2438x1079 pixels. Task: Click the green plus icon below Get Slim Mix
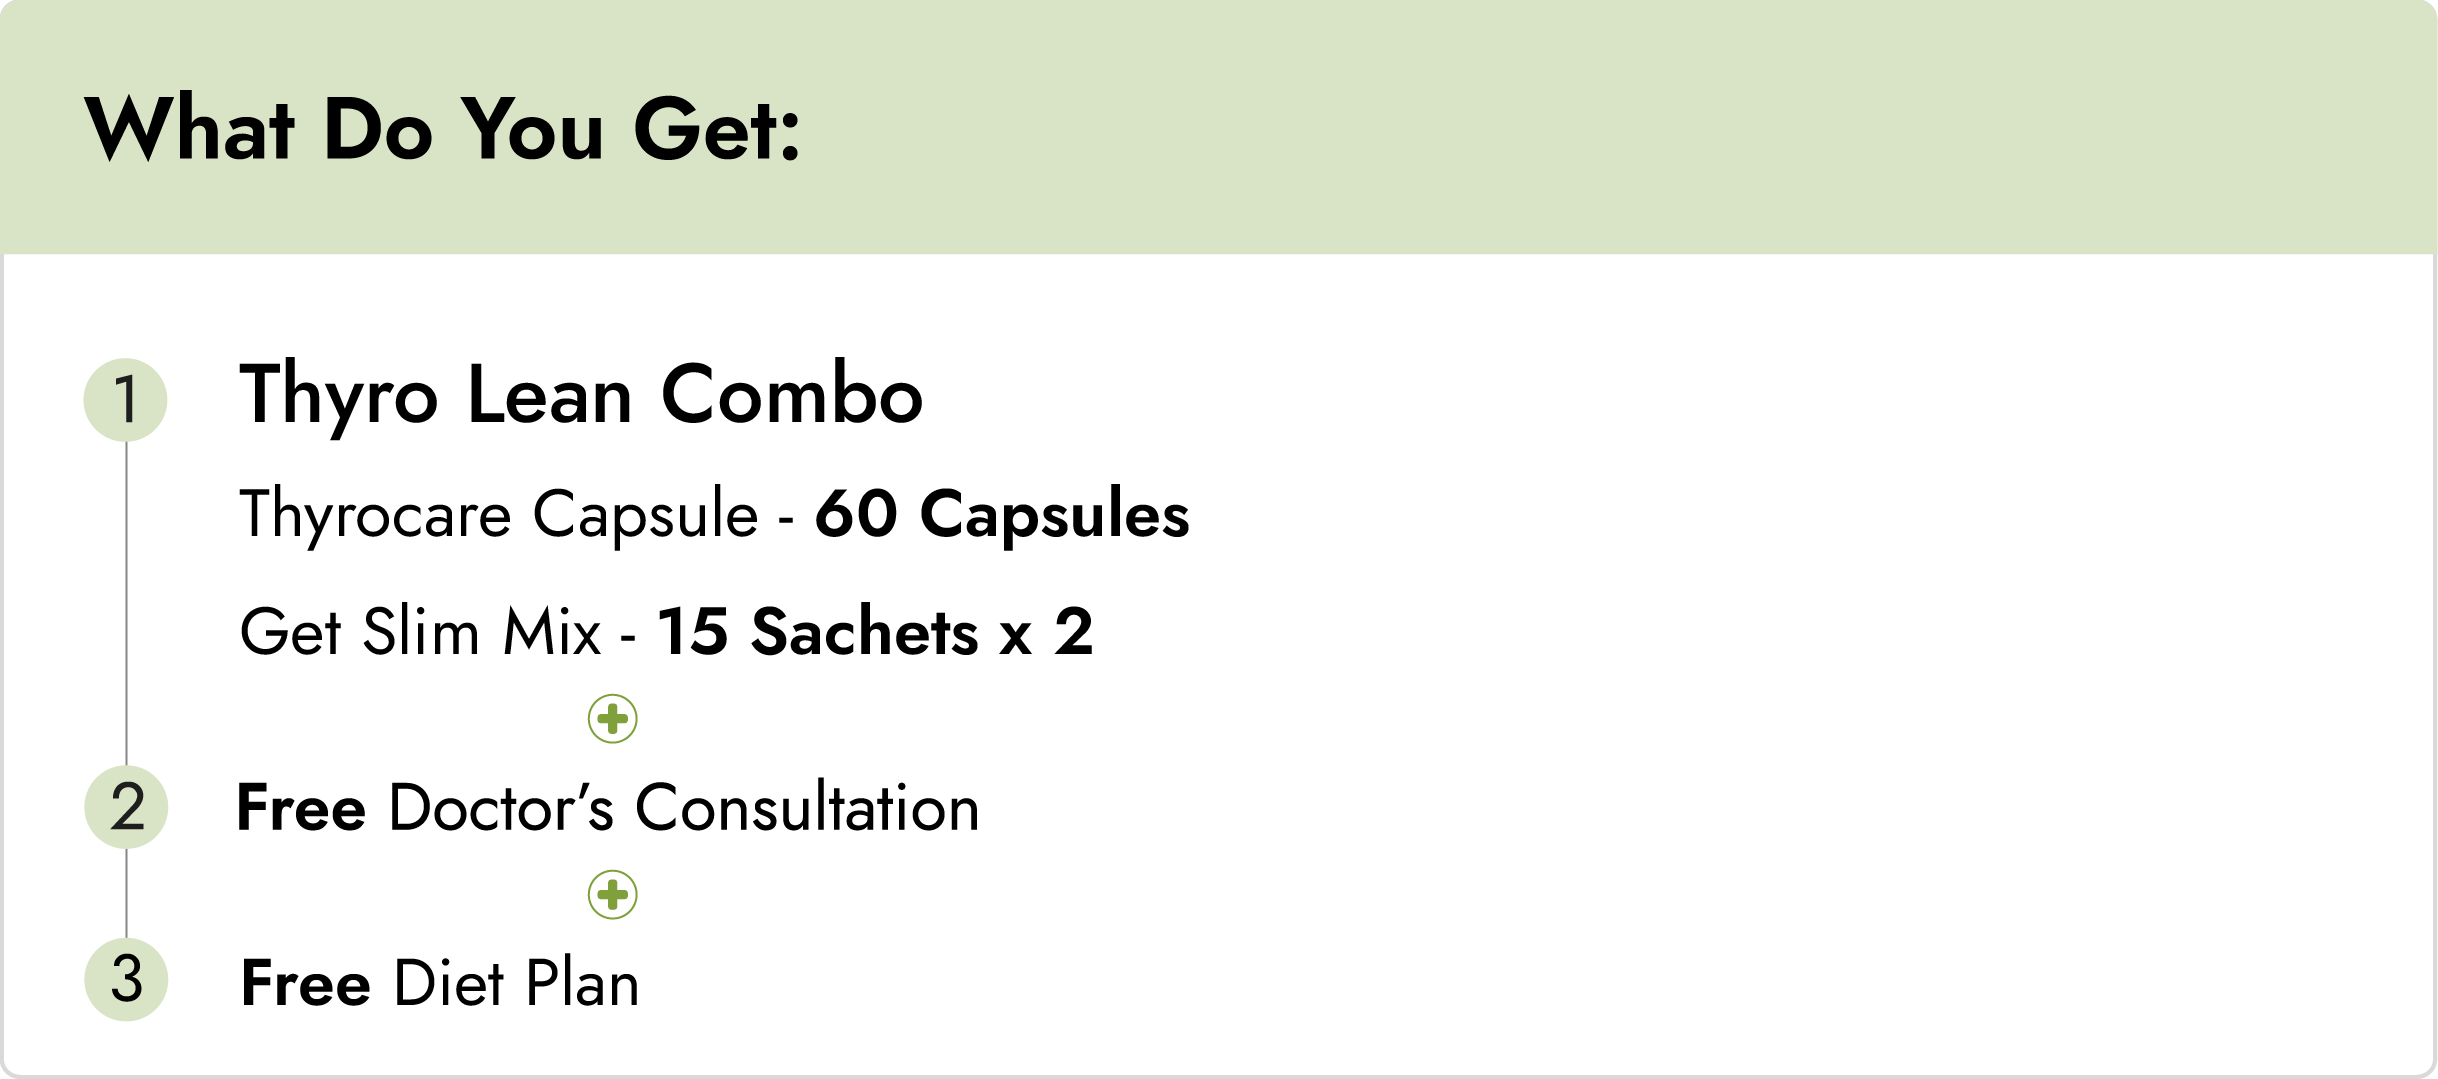pyautogui.click(x=612, y=718)
